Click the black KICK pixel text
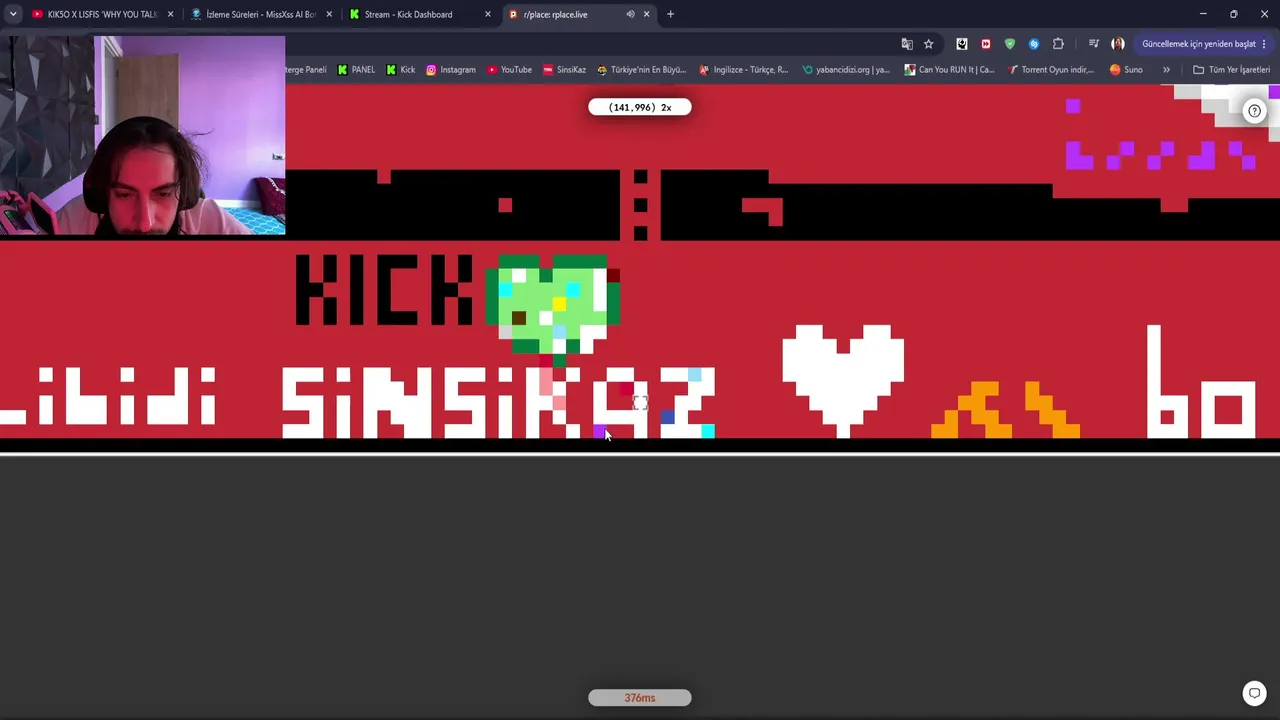1280x720 pixels. tap(384, 290)
